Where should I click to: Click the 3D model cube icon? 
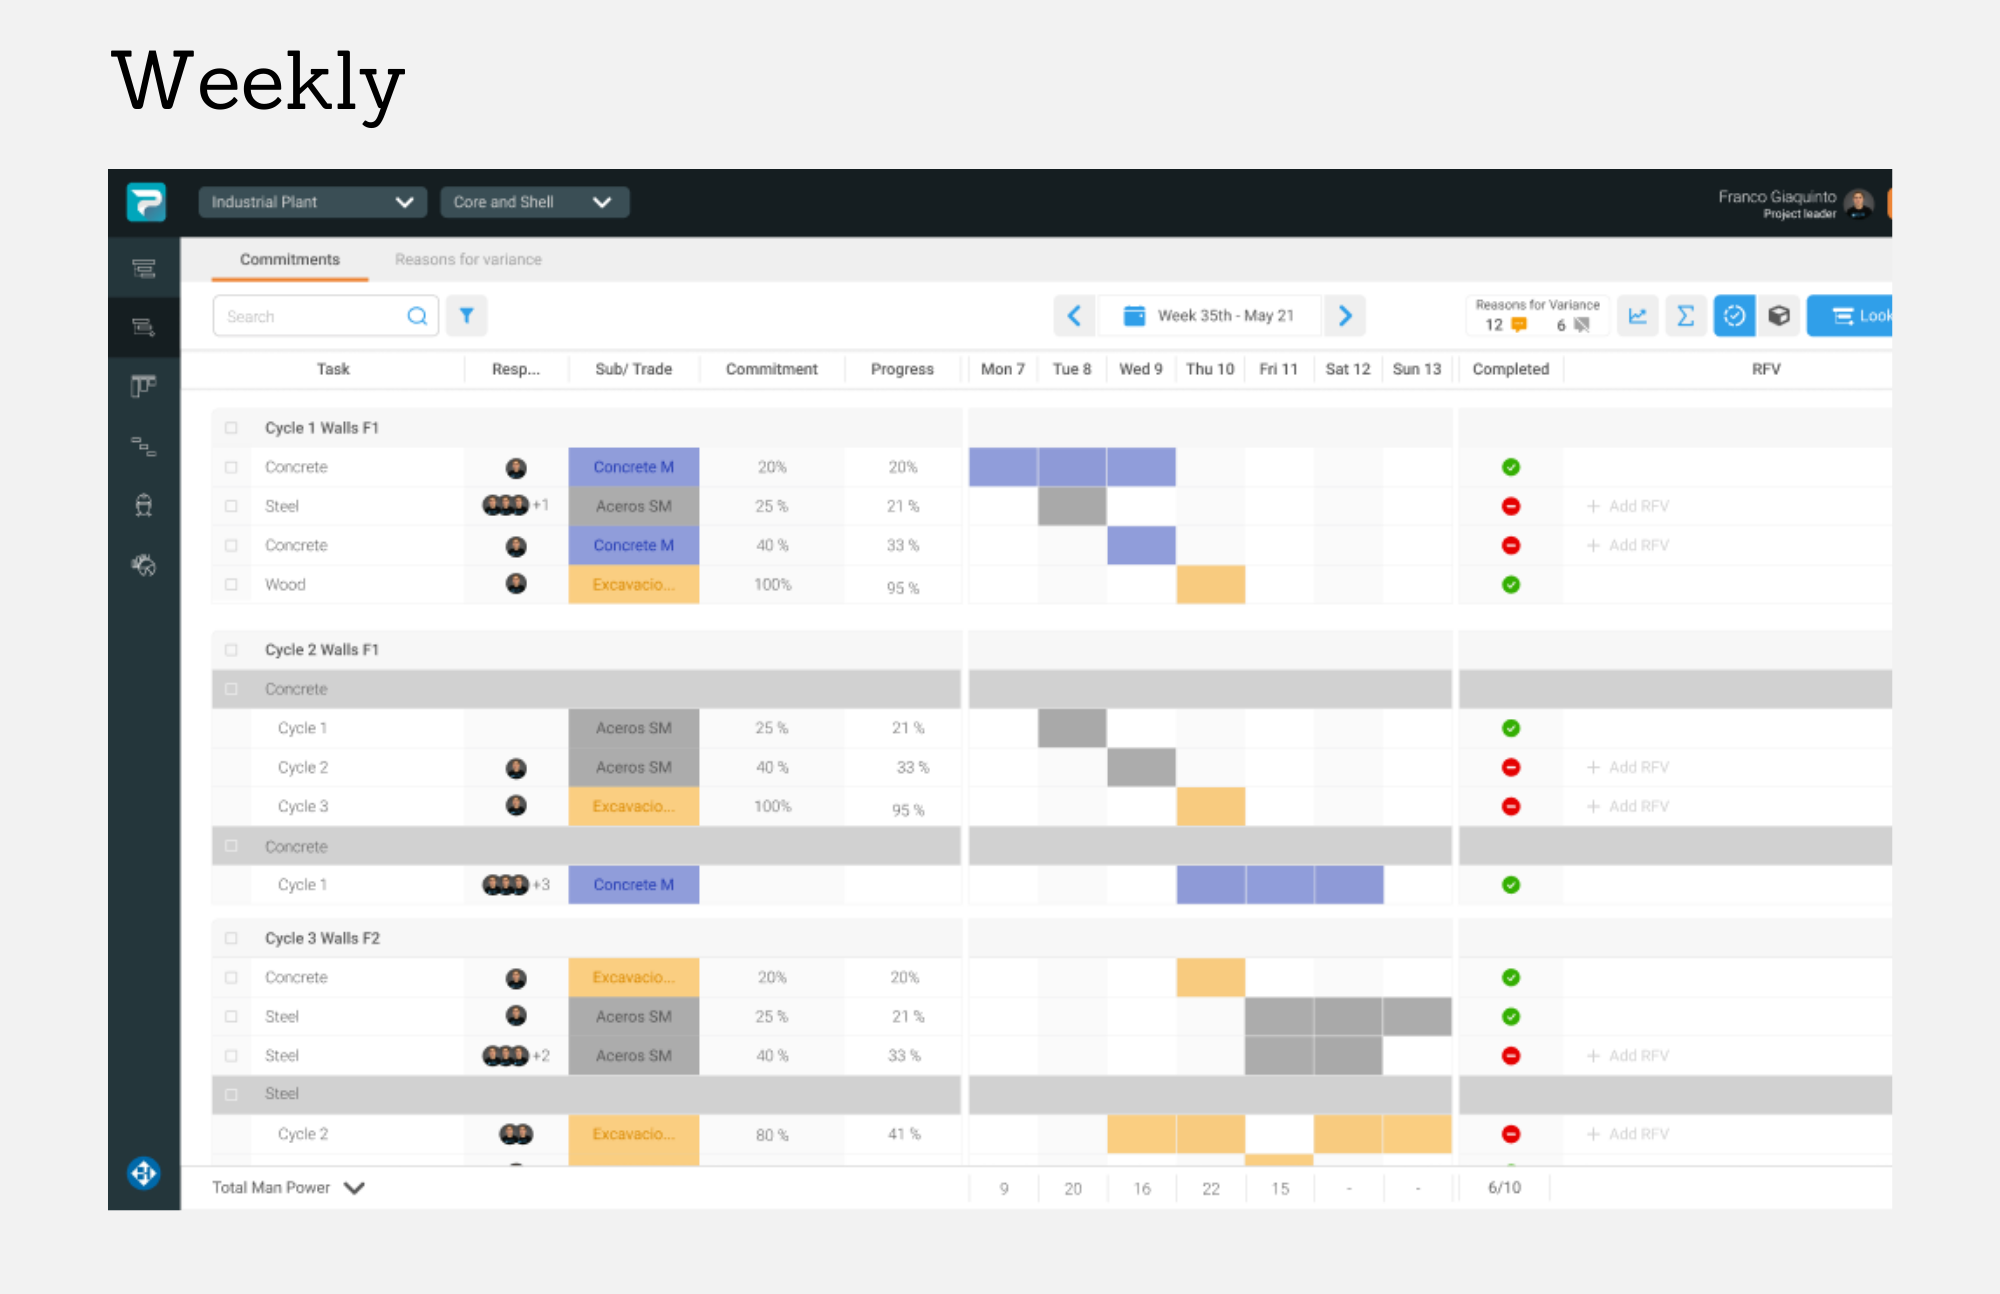click(x=1780, y=315)
